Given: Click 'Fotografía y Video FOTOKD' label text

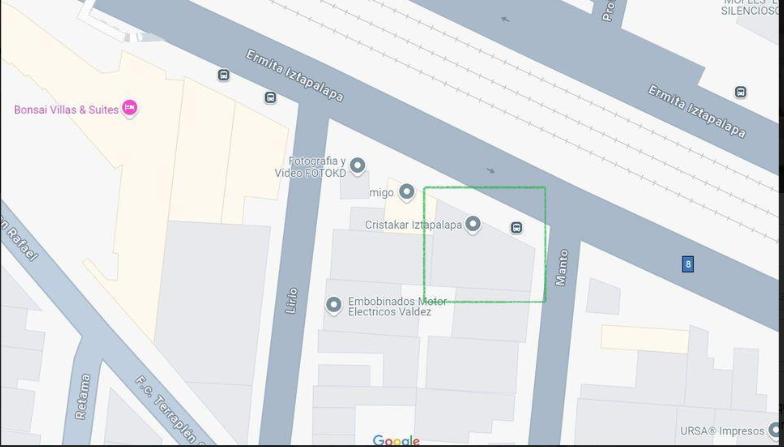Looking at the screenshot, I should (310, 168).
